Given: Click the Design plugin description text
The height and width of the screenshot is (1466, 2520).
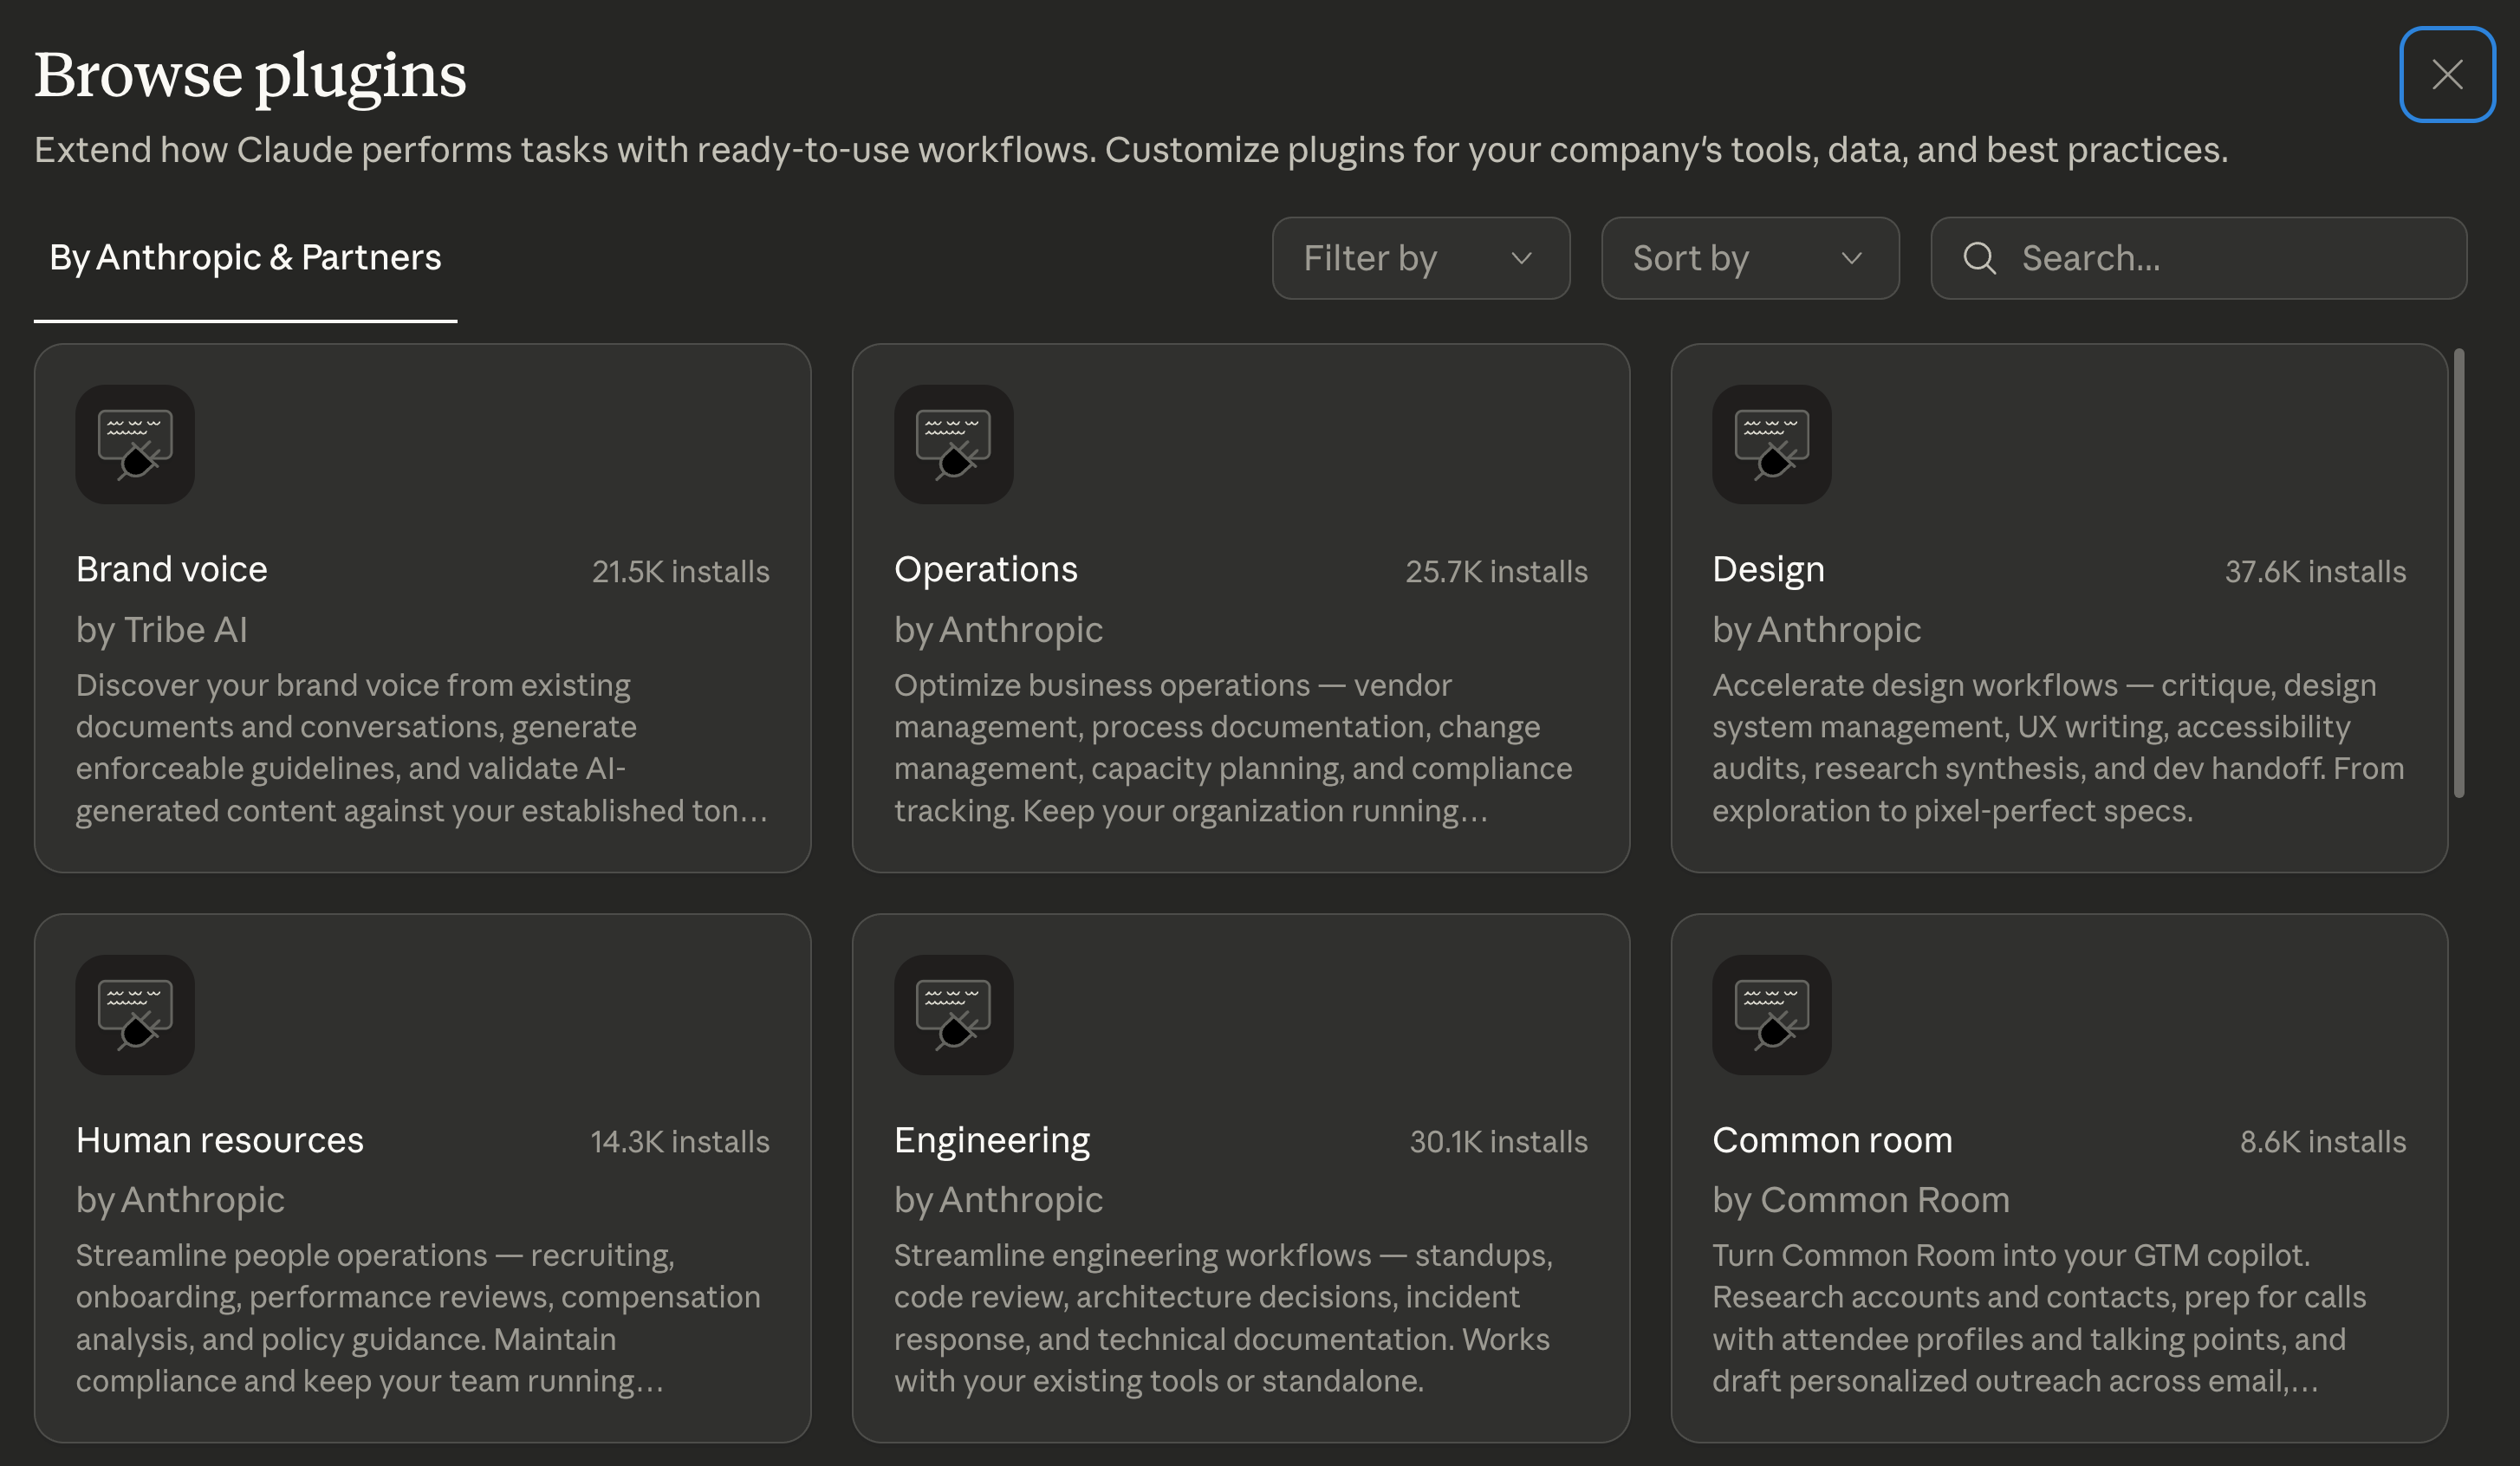Looking at the screenshot, I should (2057, 747).
